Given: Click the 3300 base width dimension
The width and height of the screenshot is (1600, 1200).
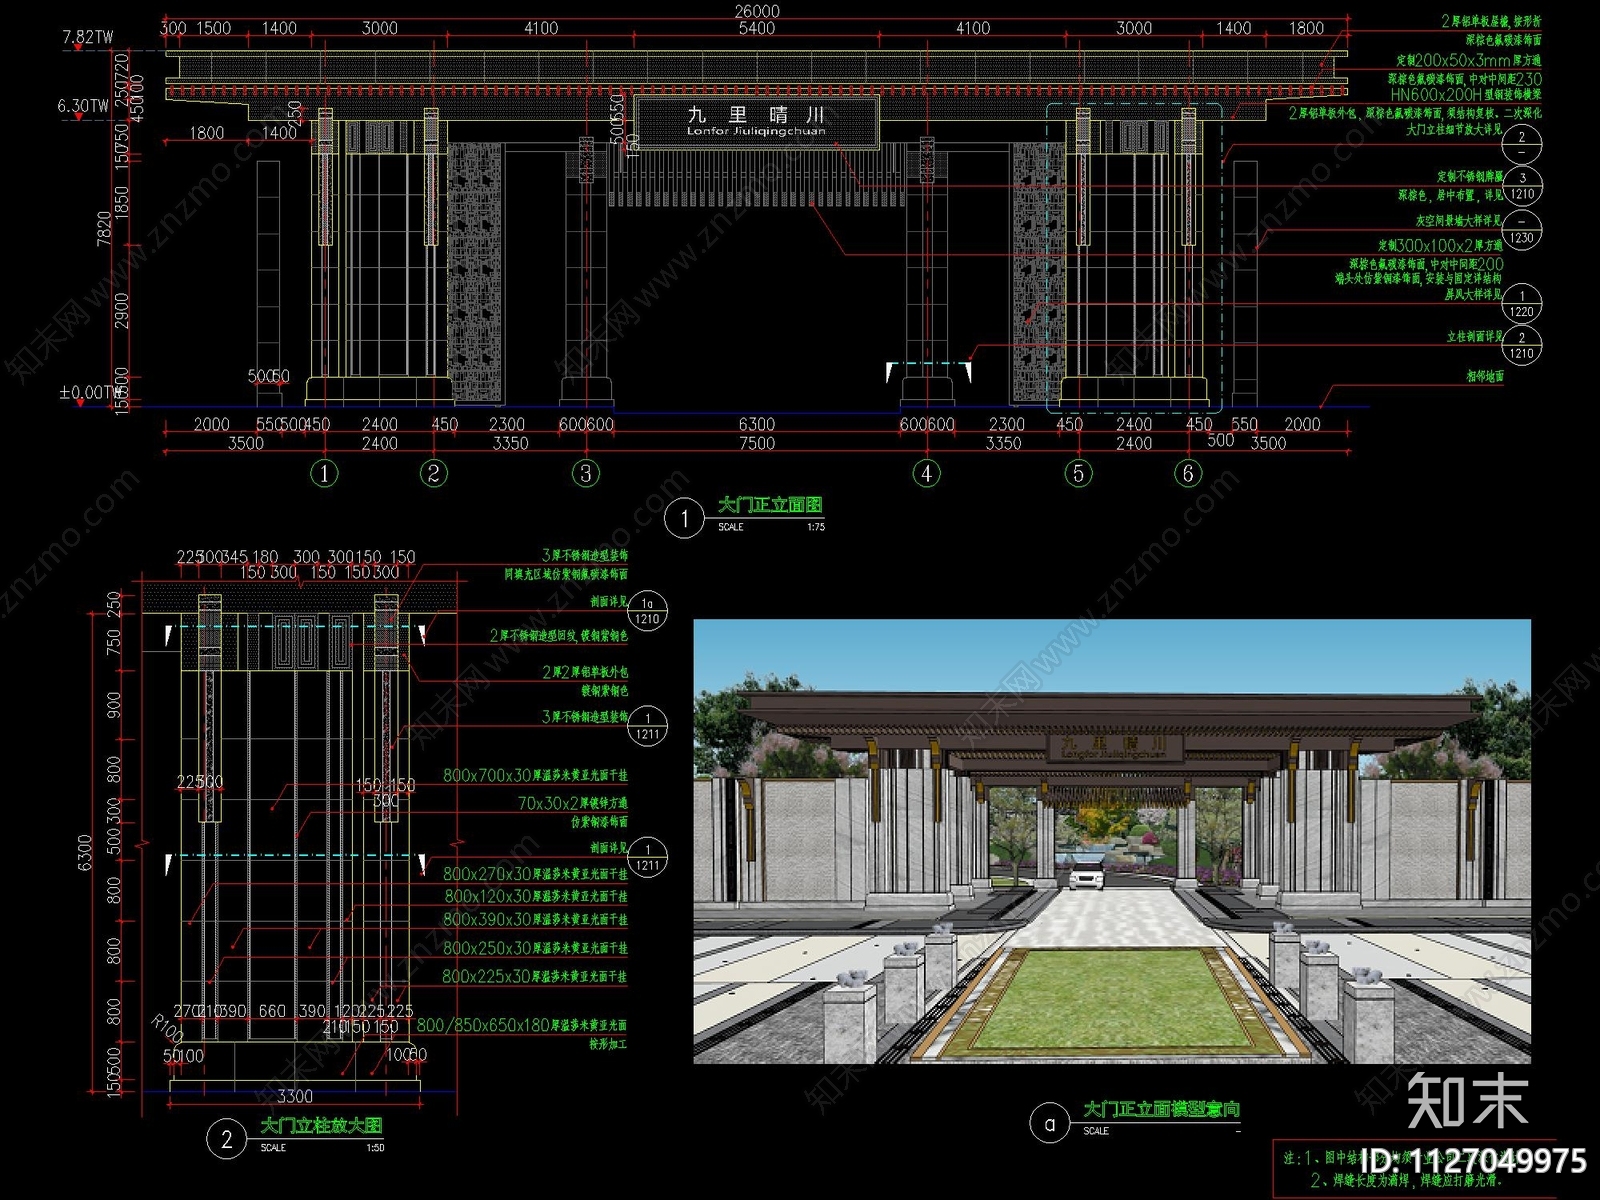Looking at the screenshot, I should (295, 1096).
